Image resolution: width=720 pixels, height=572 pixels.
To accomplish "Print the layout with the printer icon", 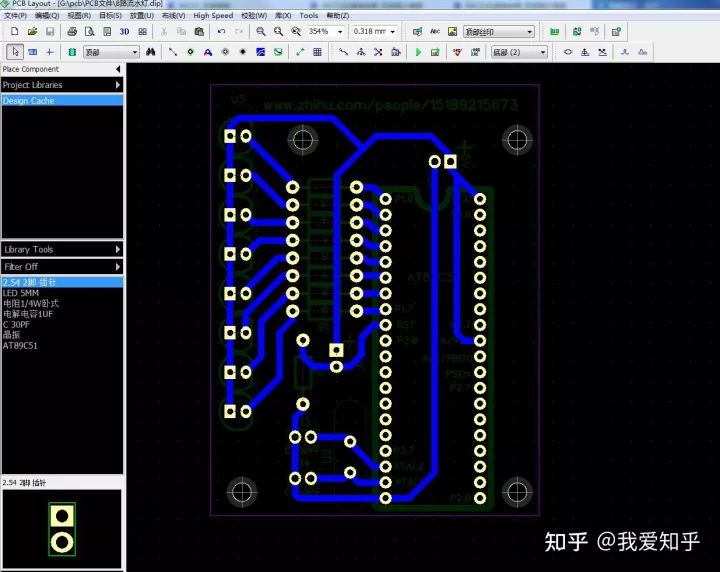I will (72, 32).
